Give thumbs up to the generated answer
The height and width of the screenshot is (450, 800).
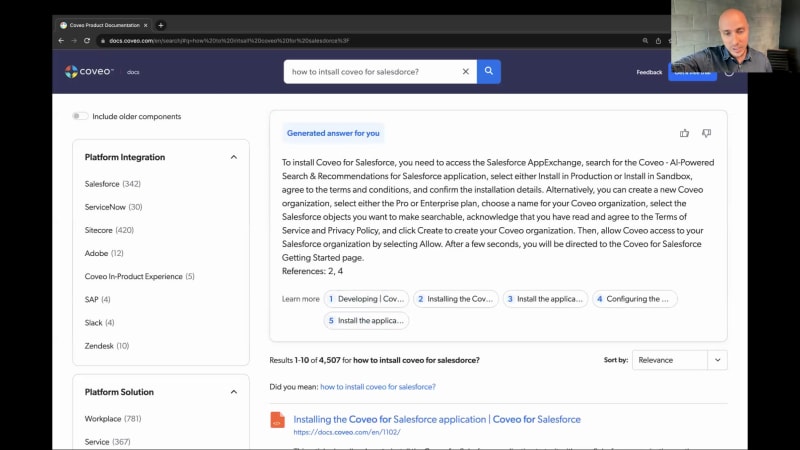click(x=684, y=133)
